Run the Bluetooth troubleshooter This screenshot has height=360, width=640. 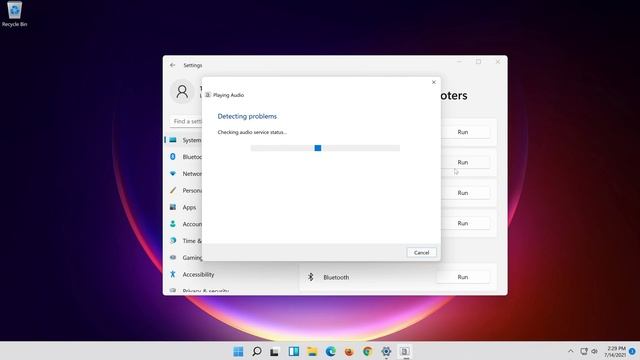[x=462, y=277]
